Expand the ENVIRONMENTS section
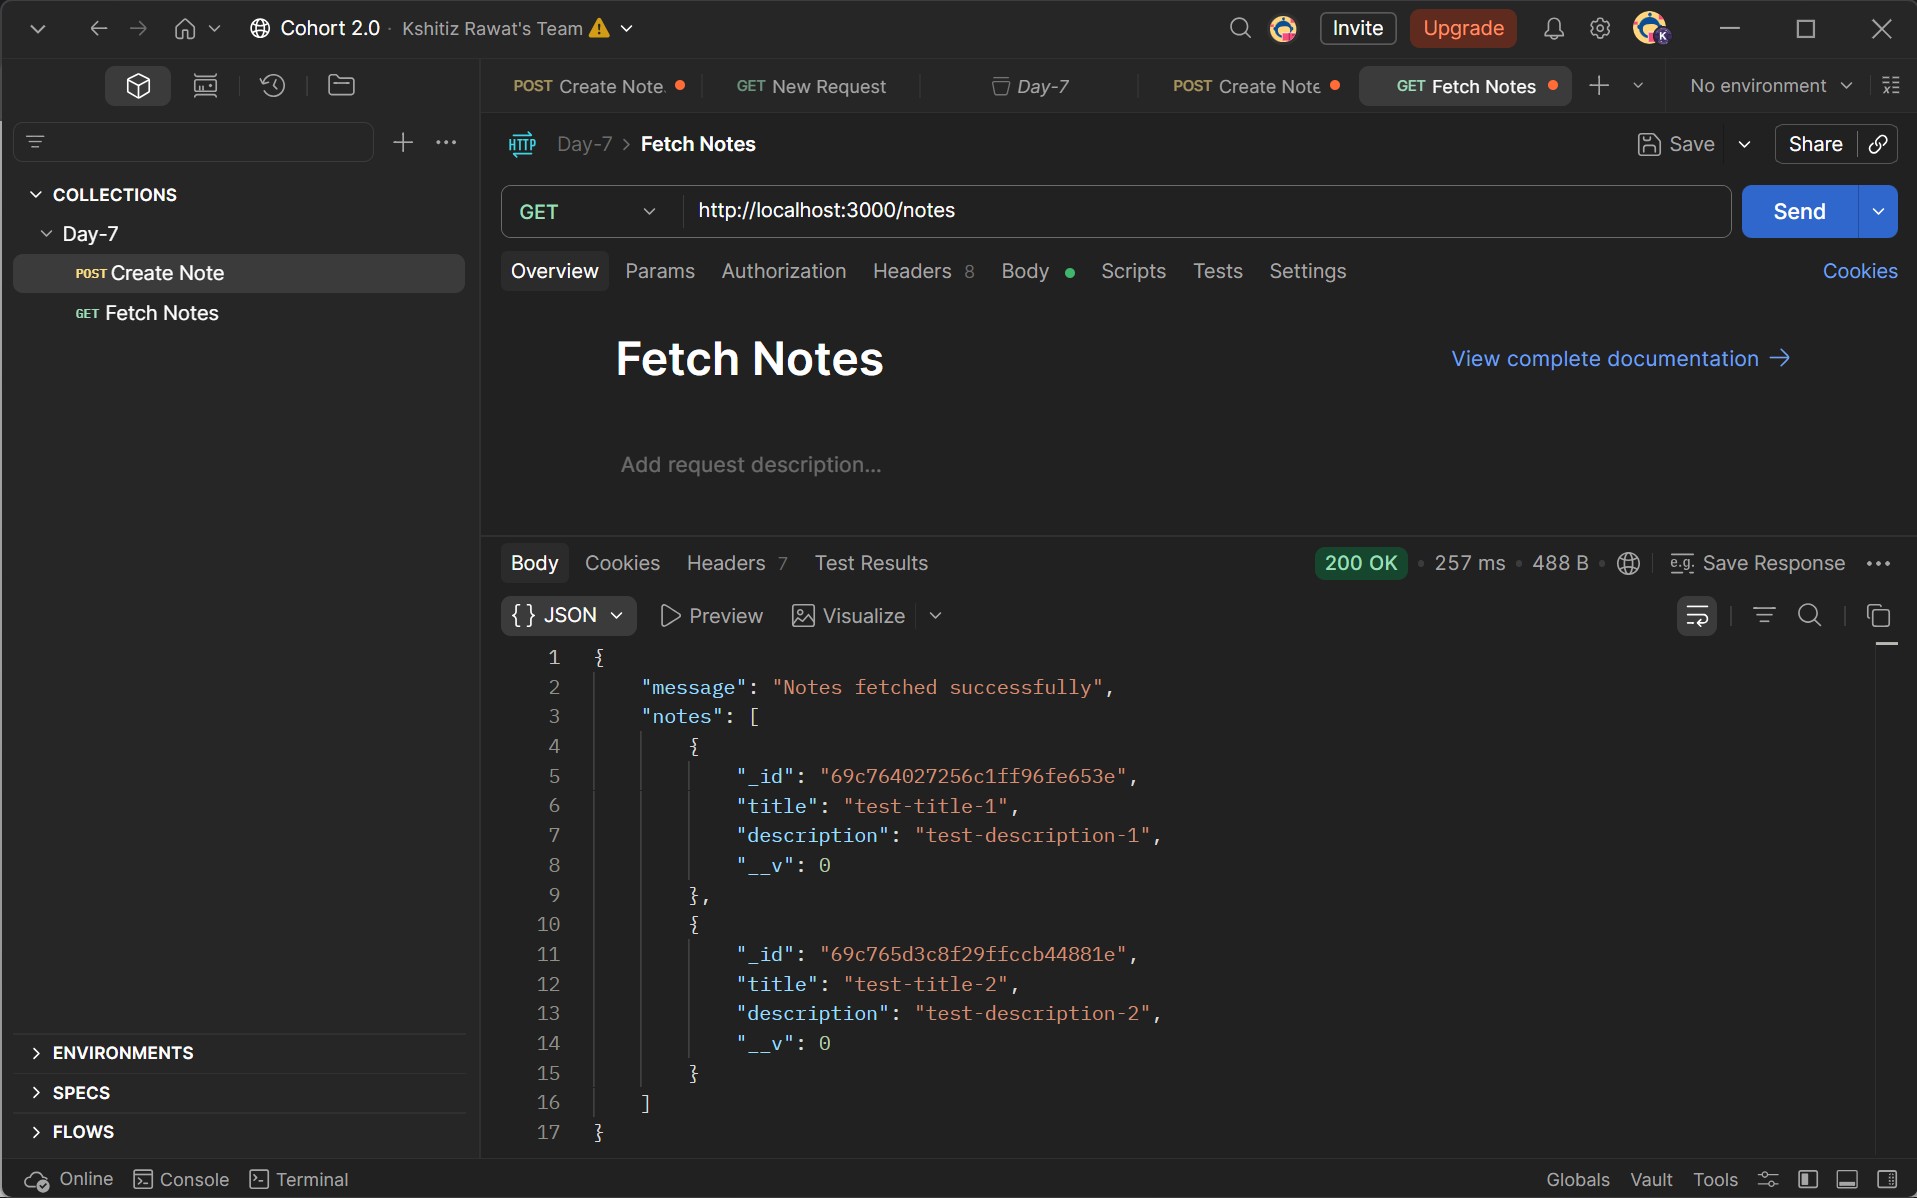 coord(123,1053)
